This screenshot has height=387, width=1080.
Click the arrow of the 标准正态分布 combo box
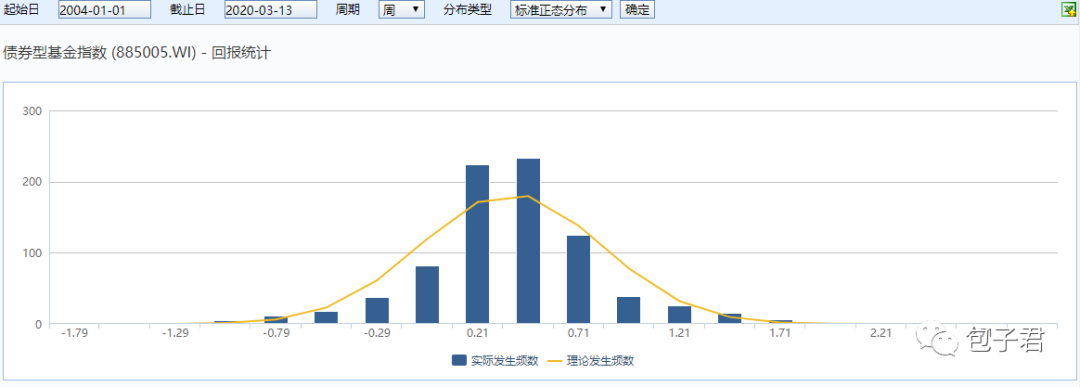click(603, 10)
